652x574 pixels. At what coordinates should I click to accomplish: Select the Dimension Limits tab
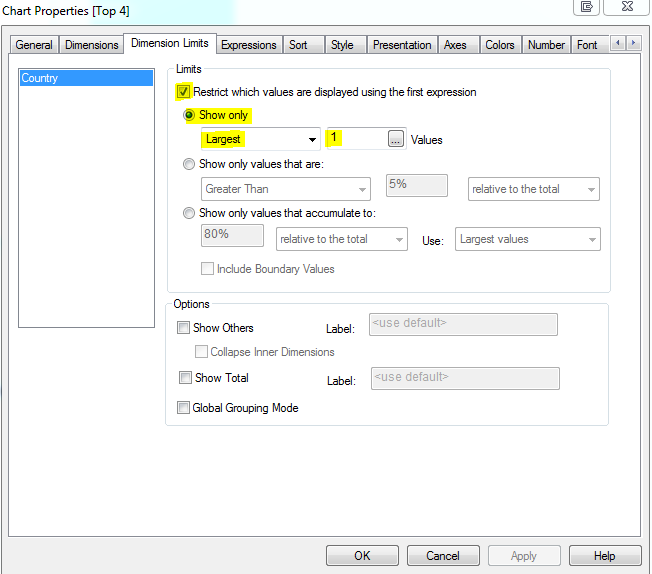(170, 43)
